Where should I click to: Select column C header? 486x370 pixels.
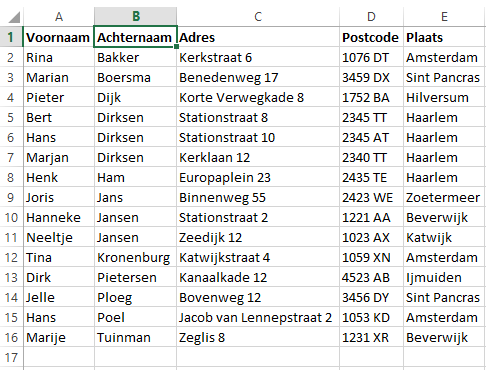coord(258,16)
